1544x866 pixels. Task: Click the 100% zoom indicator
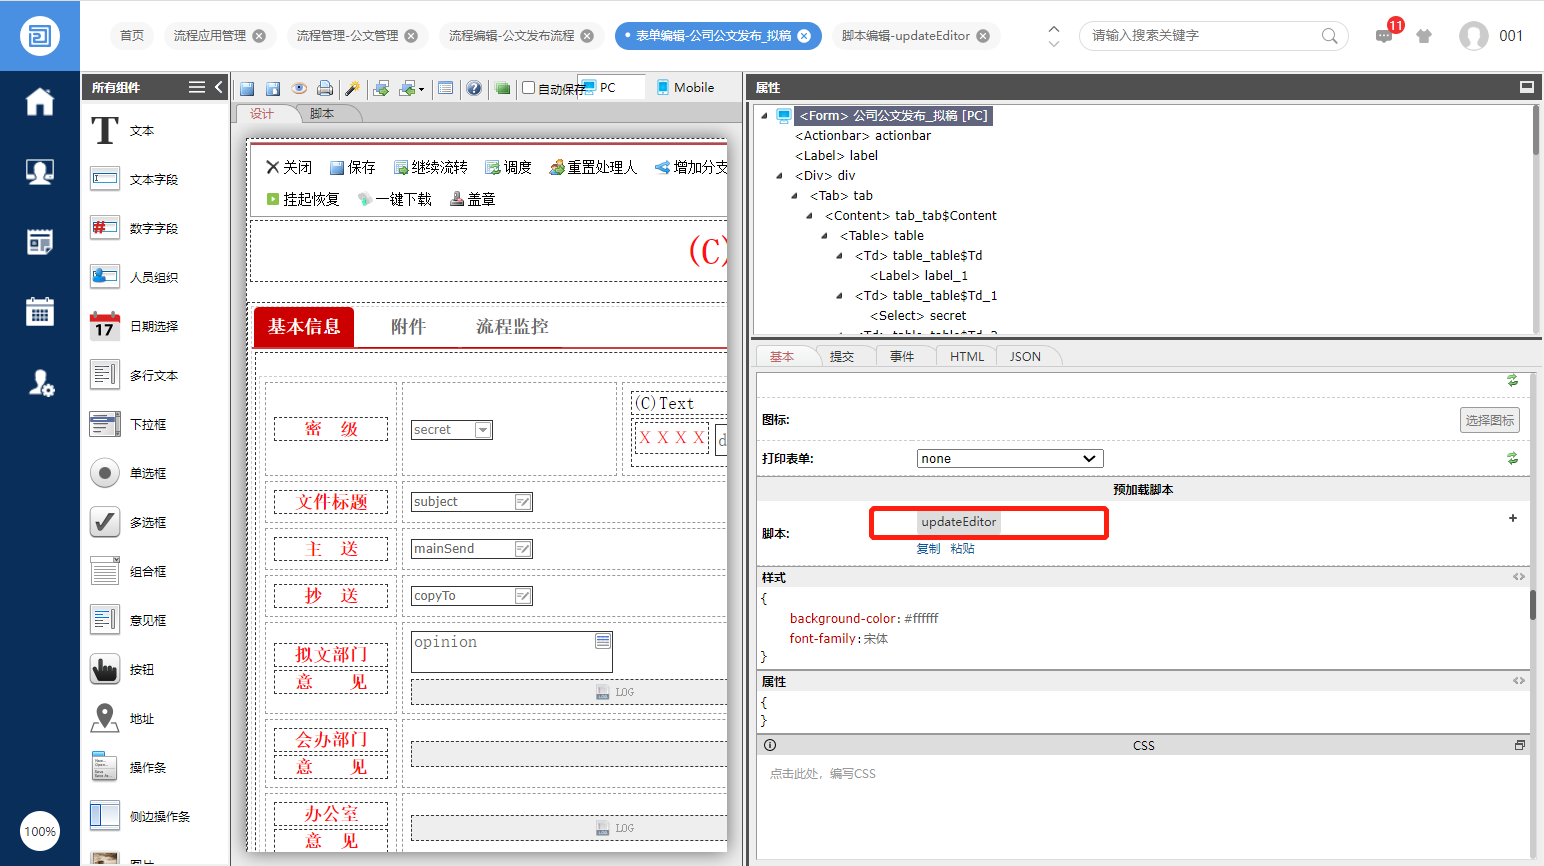[x=40, y=831]
